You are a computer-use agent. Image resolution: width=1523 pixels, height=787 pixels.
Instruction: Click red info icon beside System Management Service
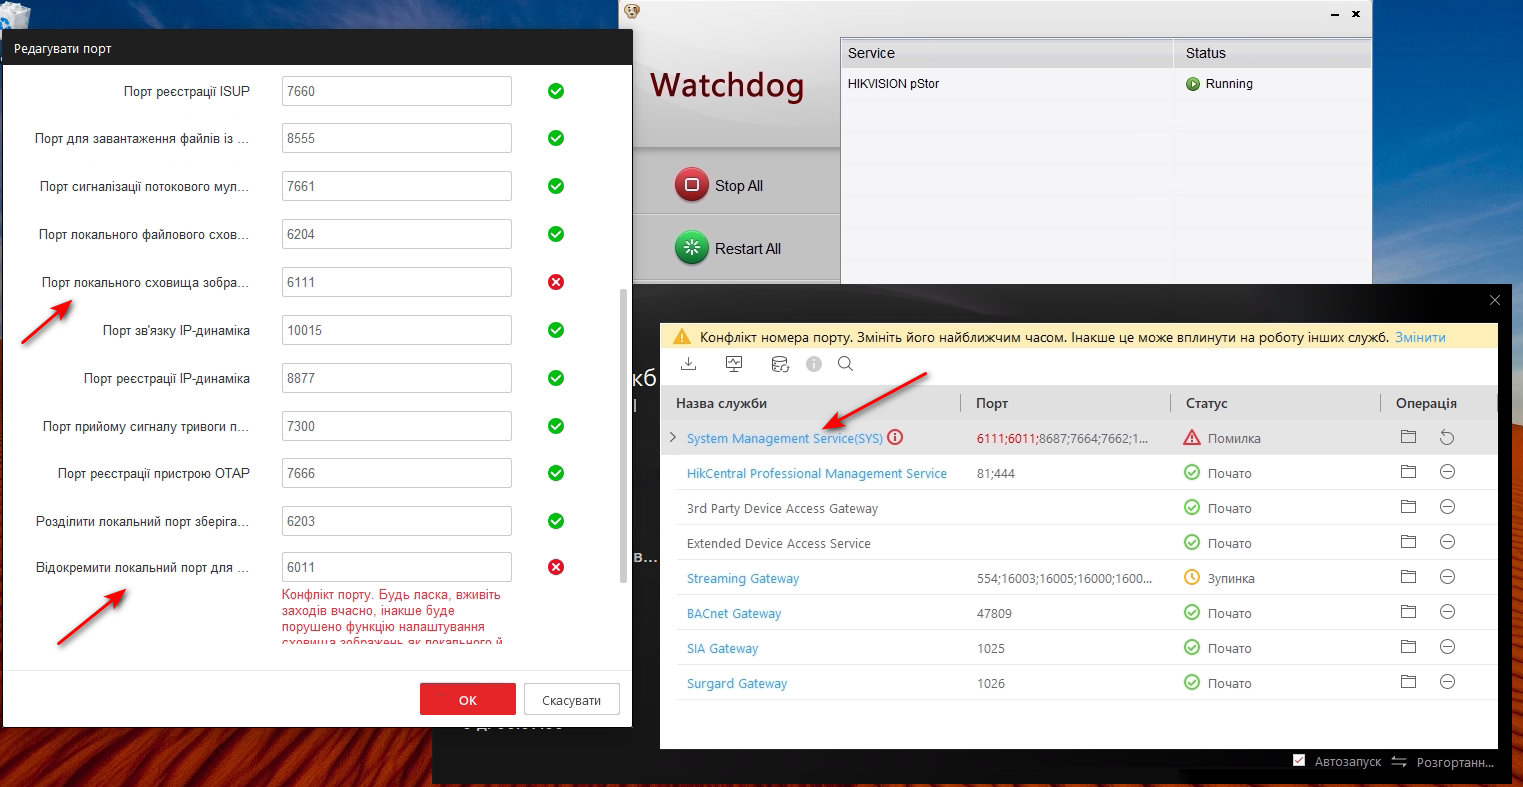[895, 438]
